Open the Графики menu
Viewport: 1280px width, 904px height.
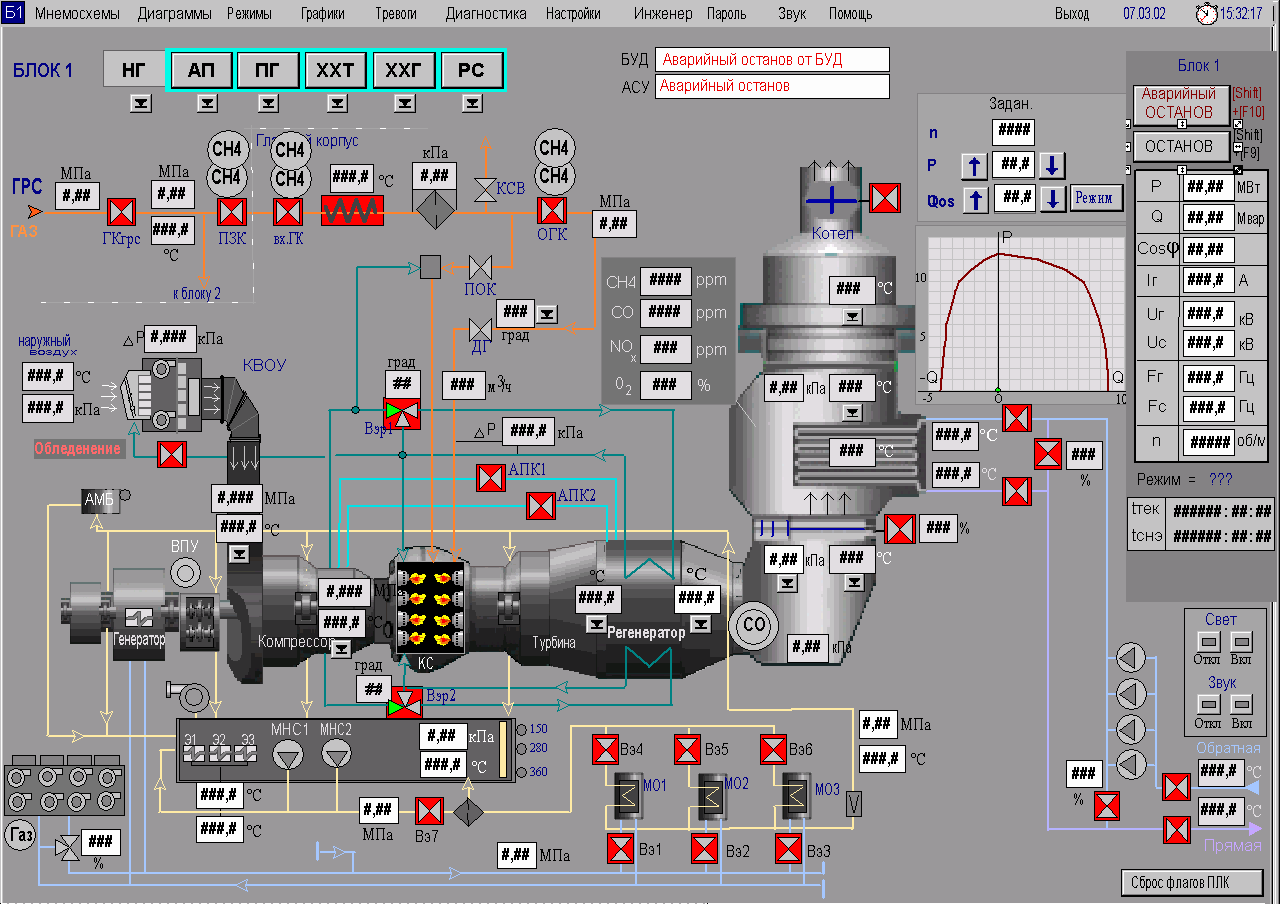(323, 14)
